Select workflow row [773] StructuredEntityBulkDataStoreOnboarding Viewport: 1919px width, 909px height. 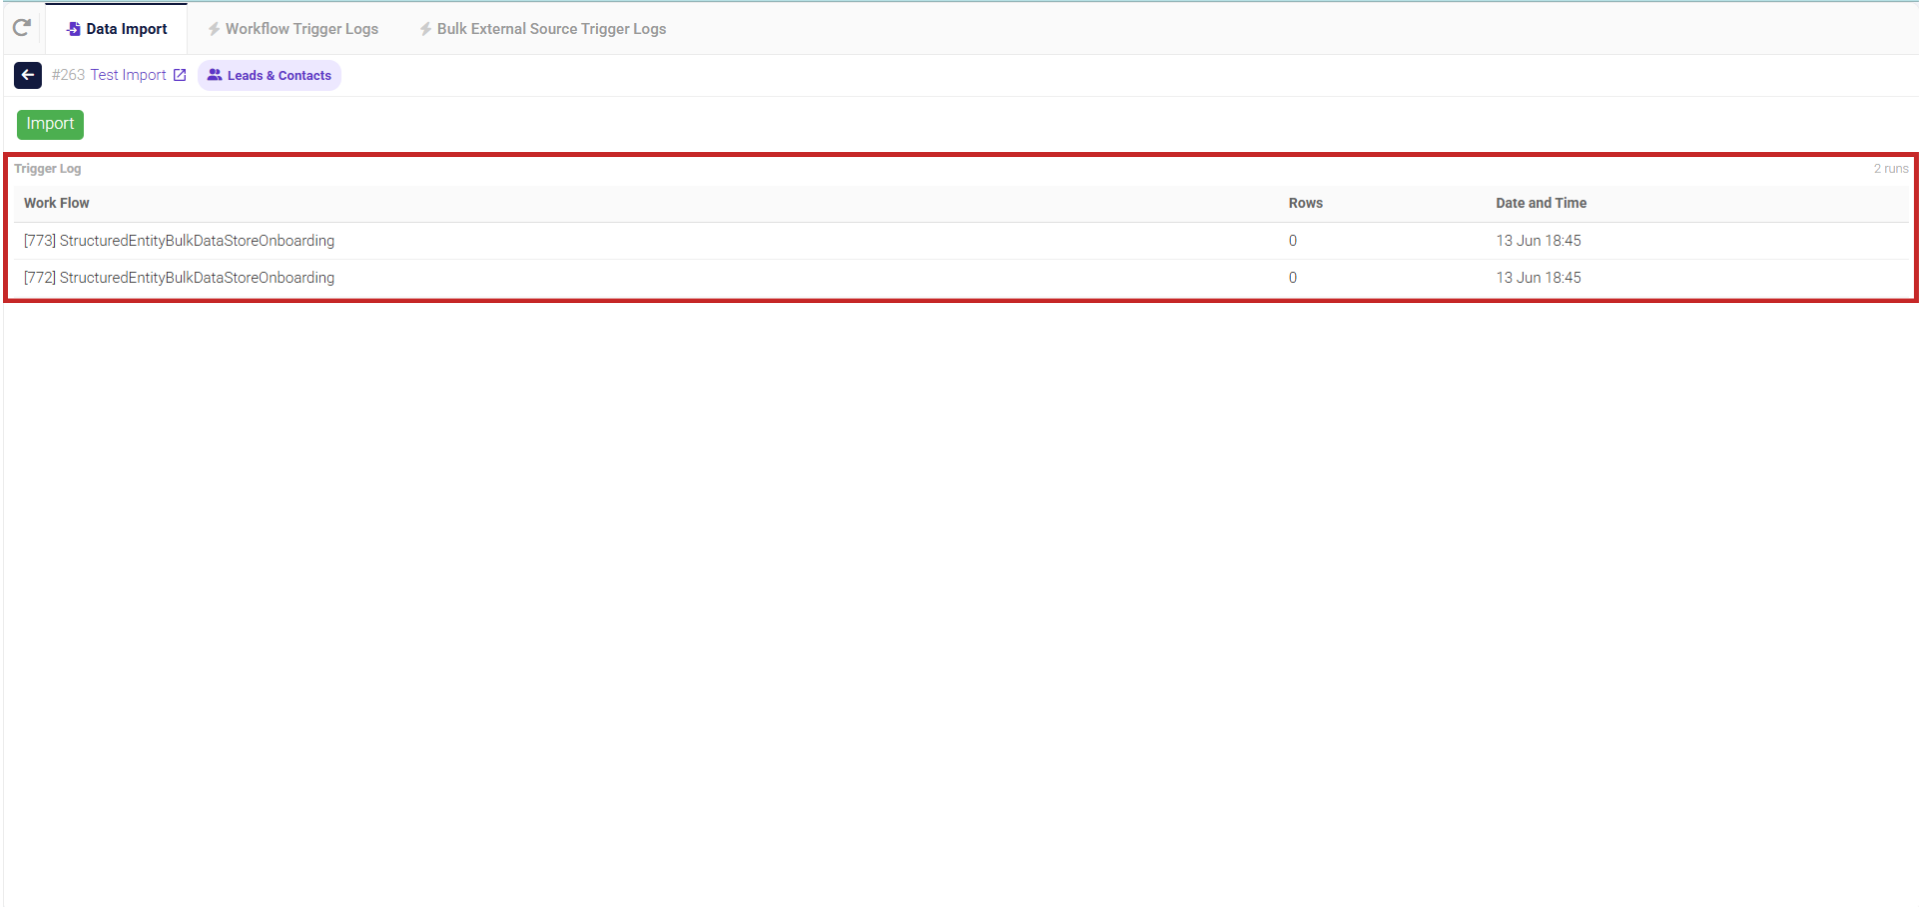[960, 241]
